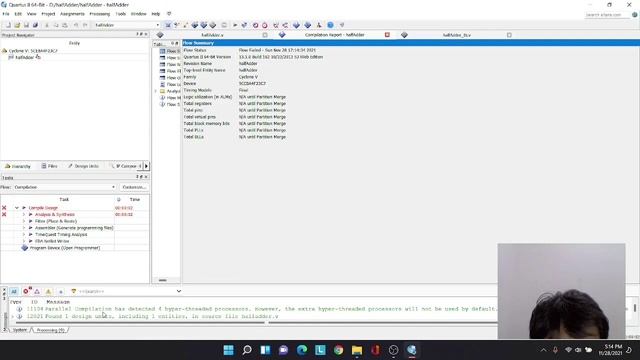640x360 pixels.
Task: Redo action in toolbar
Action: pos(85,25)
